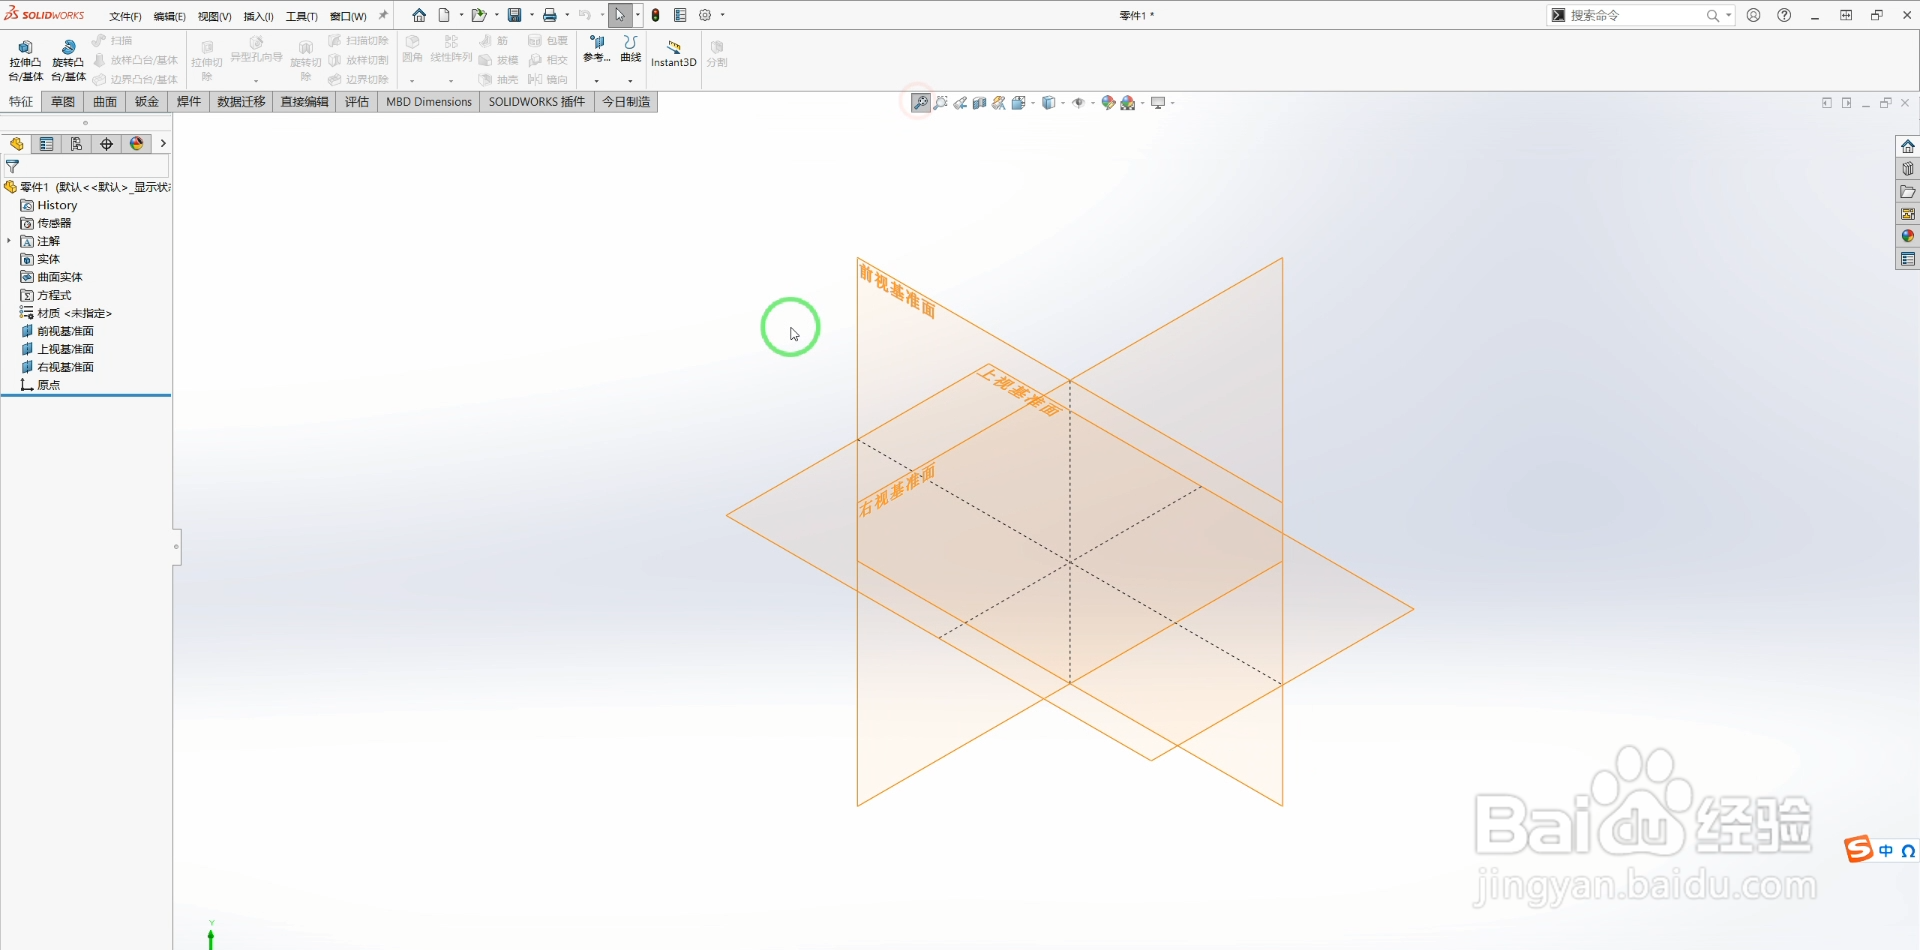Image resolution: width=1920 pixels, height=950 pixels.
Task: Switch to the 草图 (Sketch) tab
Action: click(63, 102)
